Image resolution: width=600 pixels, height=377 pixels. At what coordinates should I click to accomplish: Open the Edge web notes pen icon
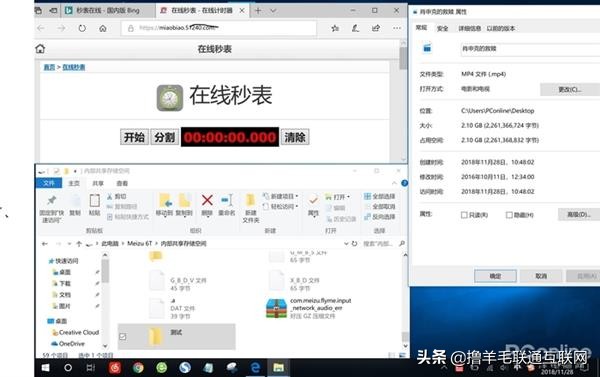355,28
